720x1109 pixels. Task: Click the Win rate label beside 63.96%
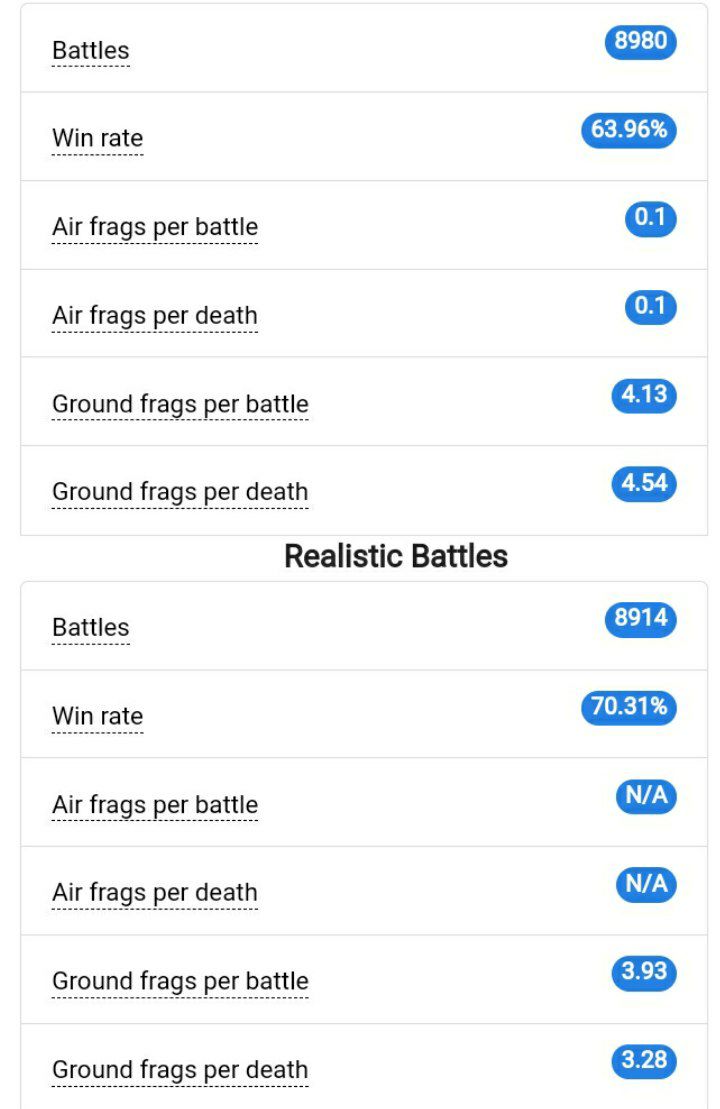[x=98, y=139]
